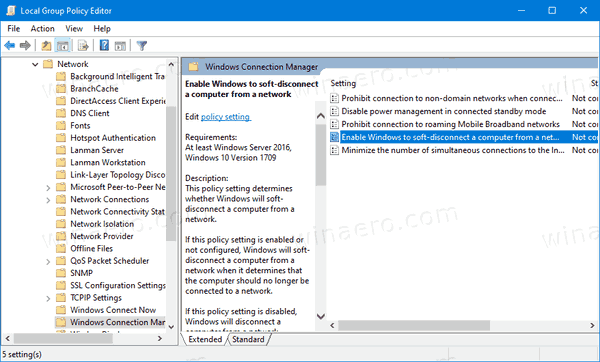Click description pane scroll up arrow
600x362 pixels.
[321, 116]
